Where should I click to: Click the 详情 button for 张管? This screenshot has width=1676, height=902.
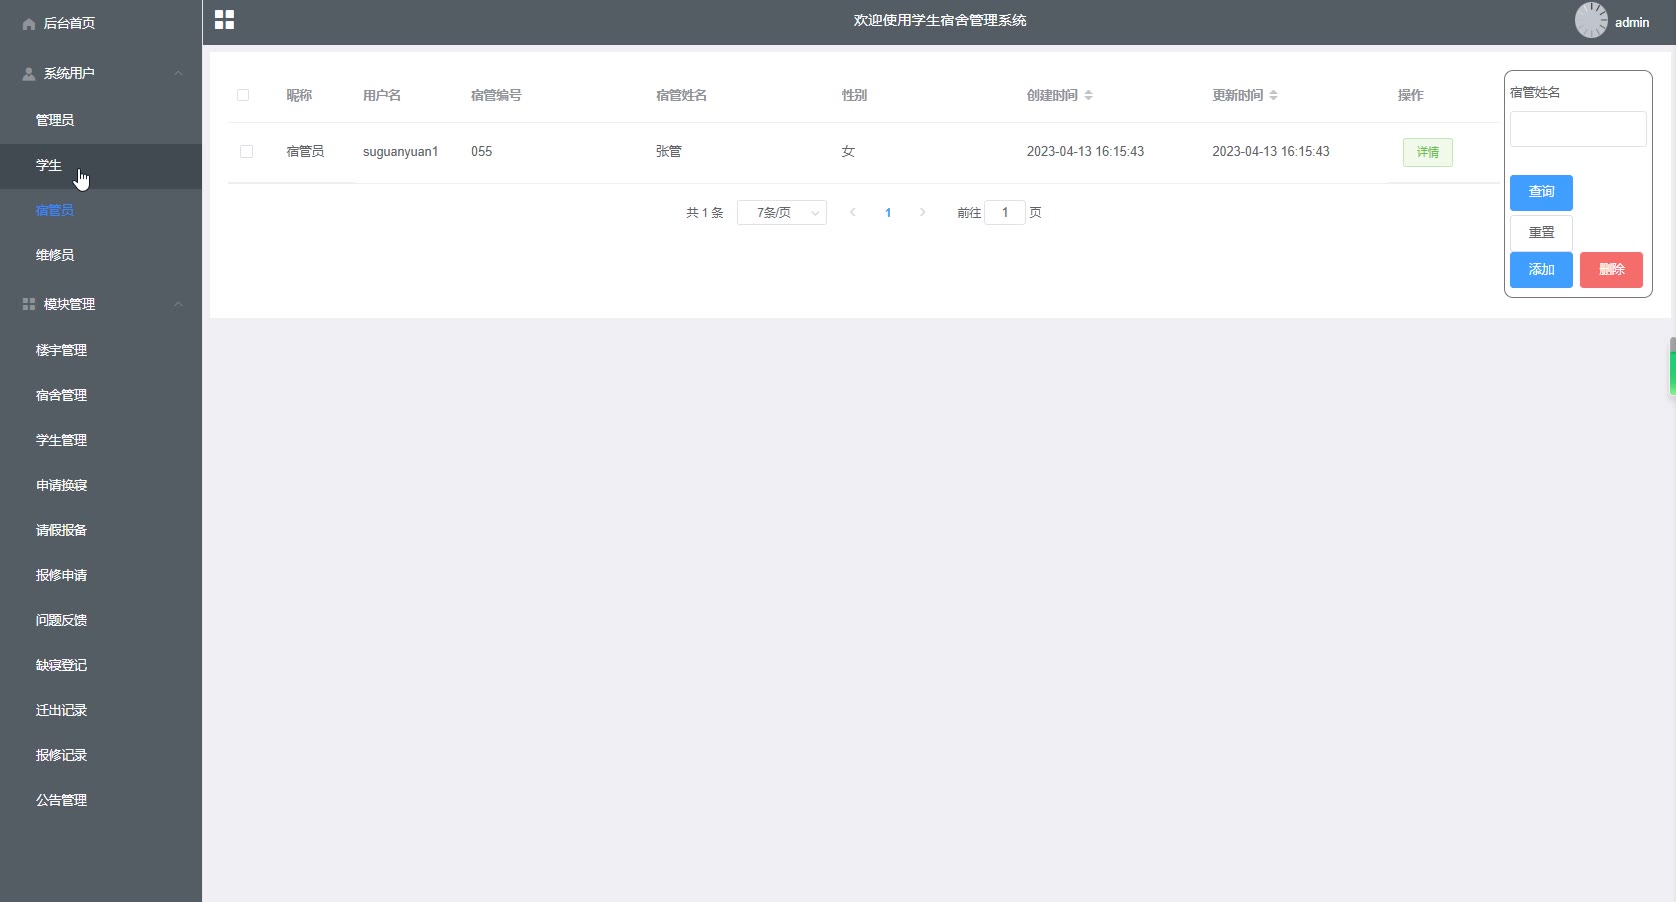[1428, 152]
